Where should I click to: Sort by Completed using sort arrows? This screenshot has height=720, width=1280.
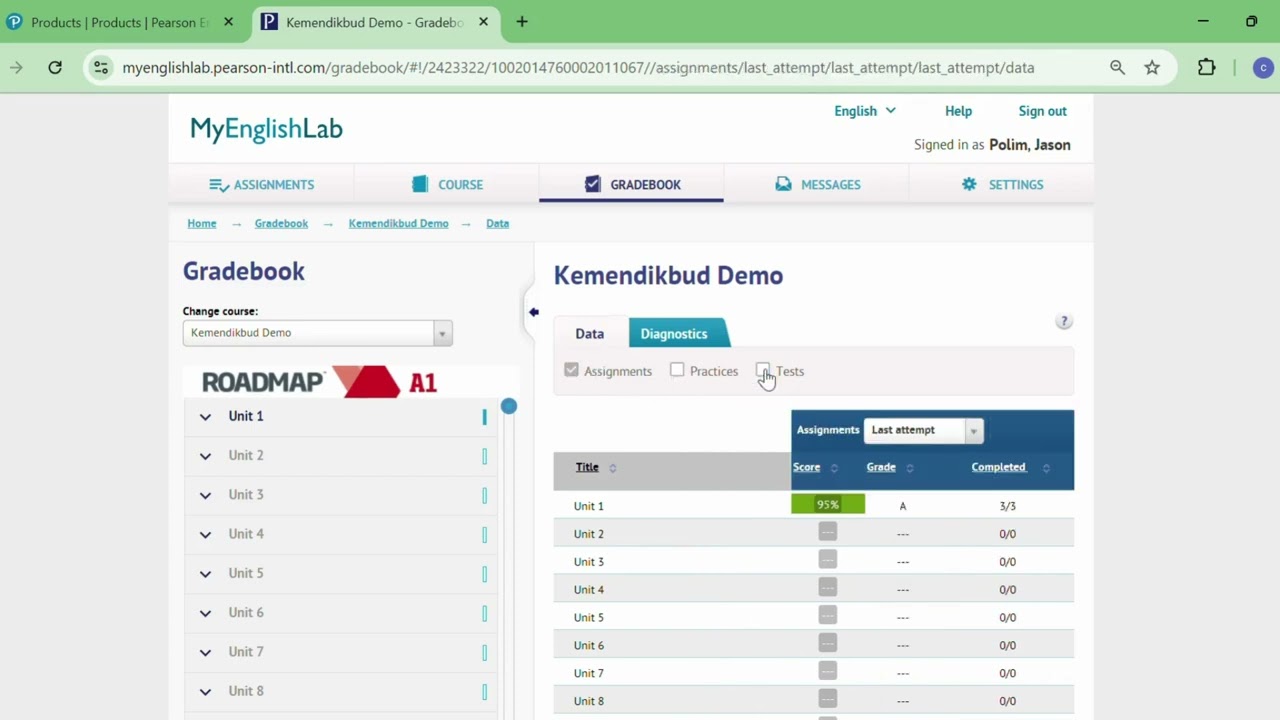tap(1045, 468)
